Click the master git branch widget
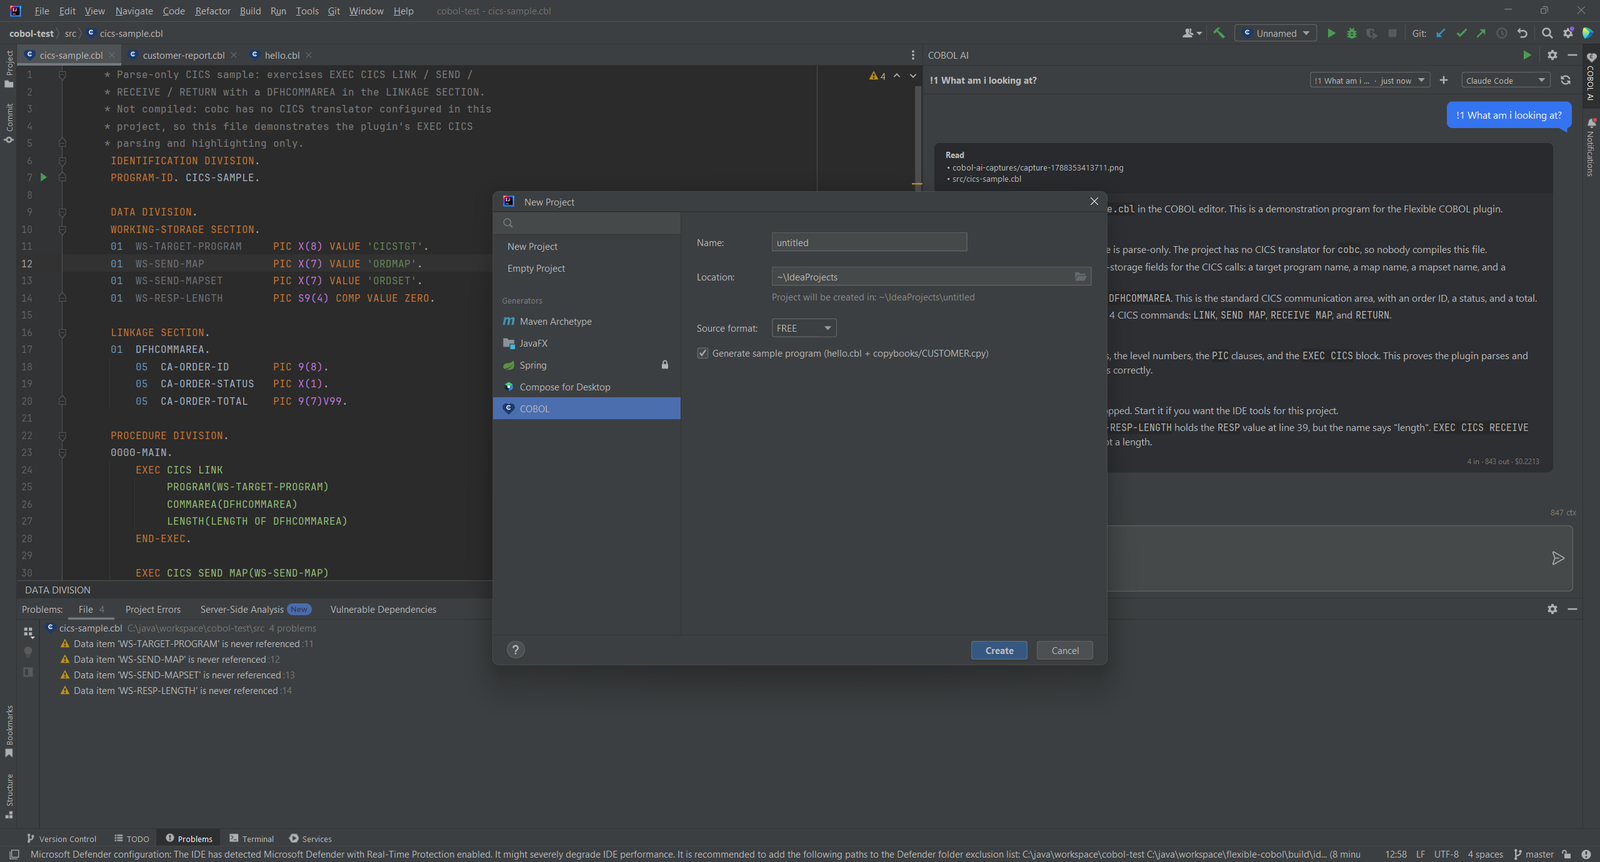 pyautogui.click(x=1534, y=854)
